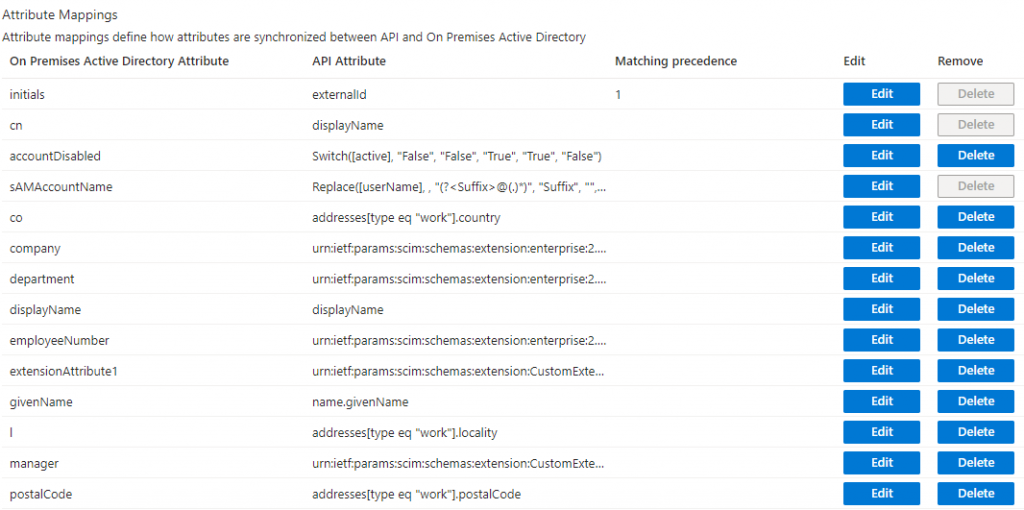Click the Matching precedence column header
1024x510 pixels.
676,62
